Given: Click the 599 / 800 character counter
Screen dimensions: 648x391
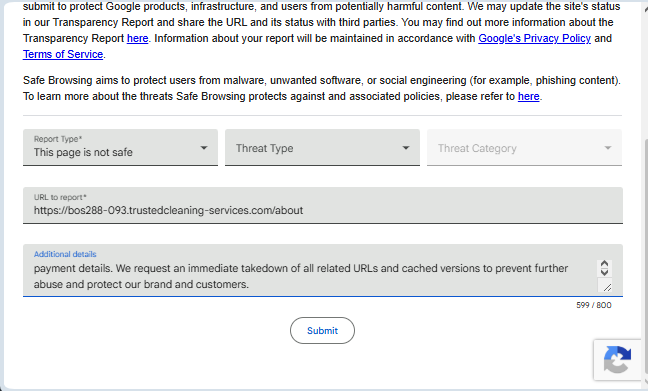Looking at the screenshot, I should click(594, 305).
